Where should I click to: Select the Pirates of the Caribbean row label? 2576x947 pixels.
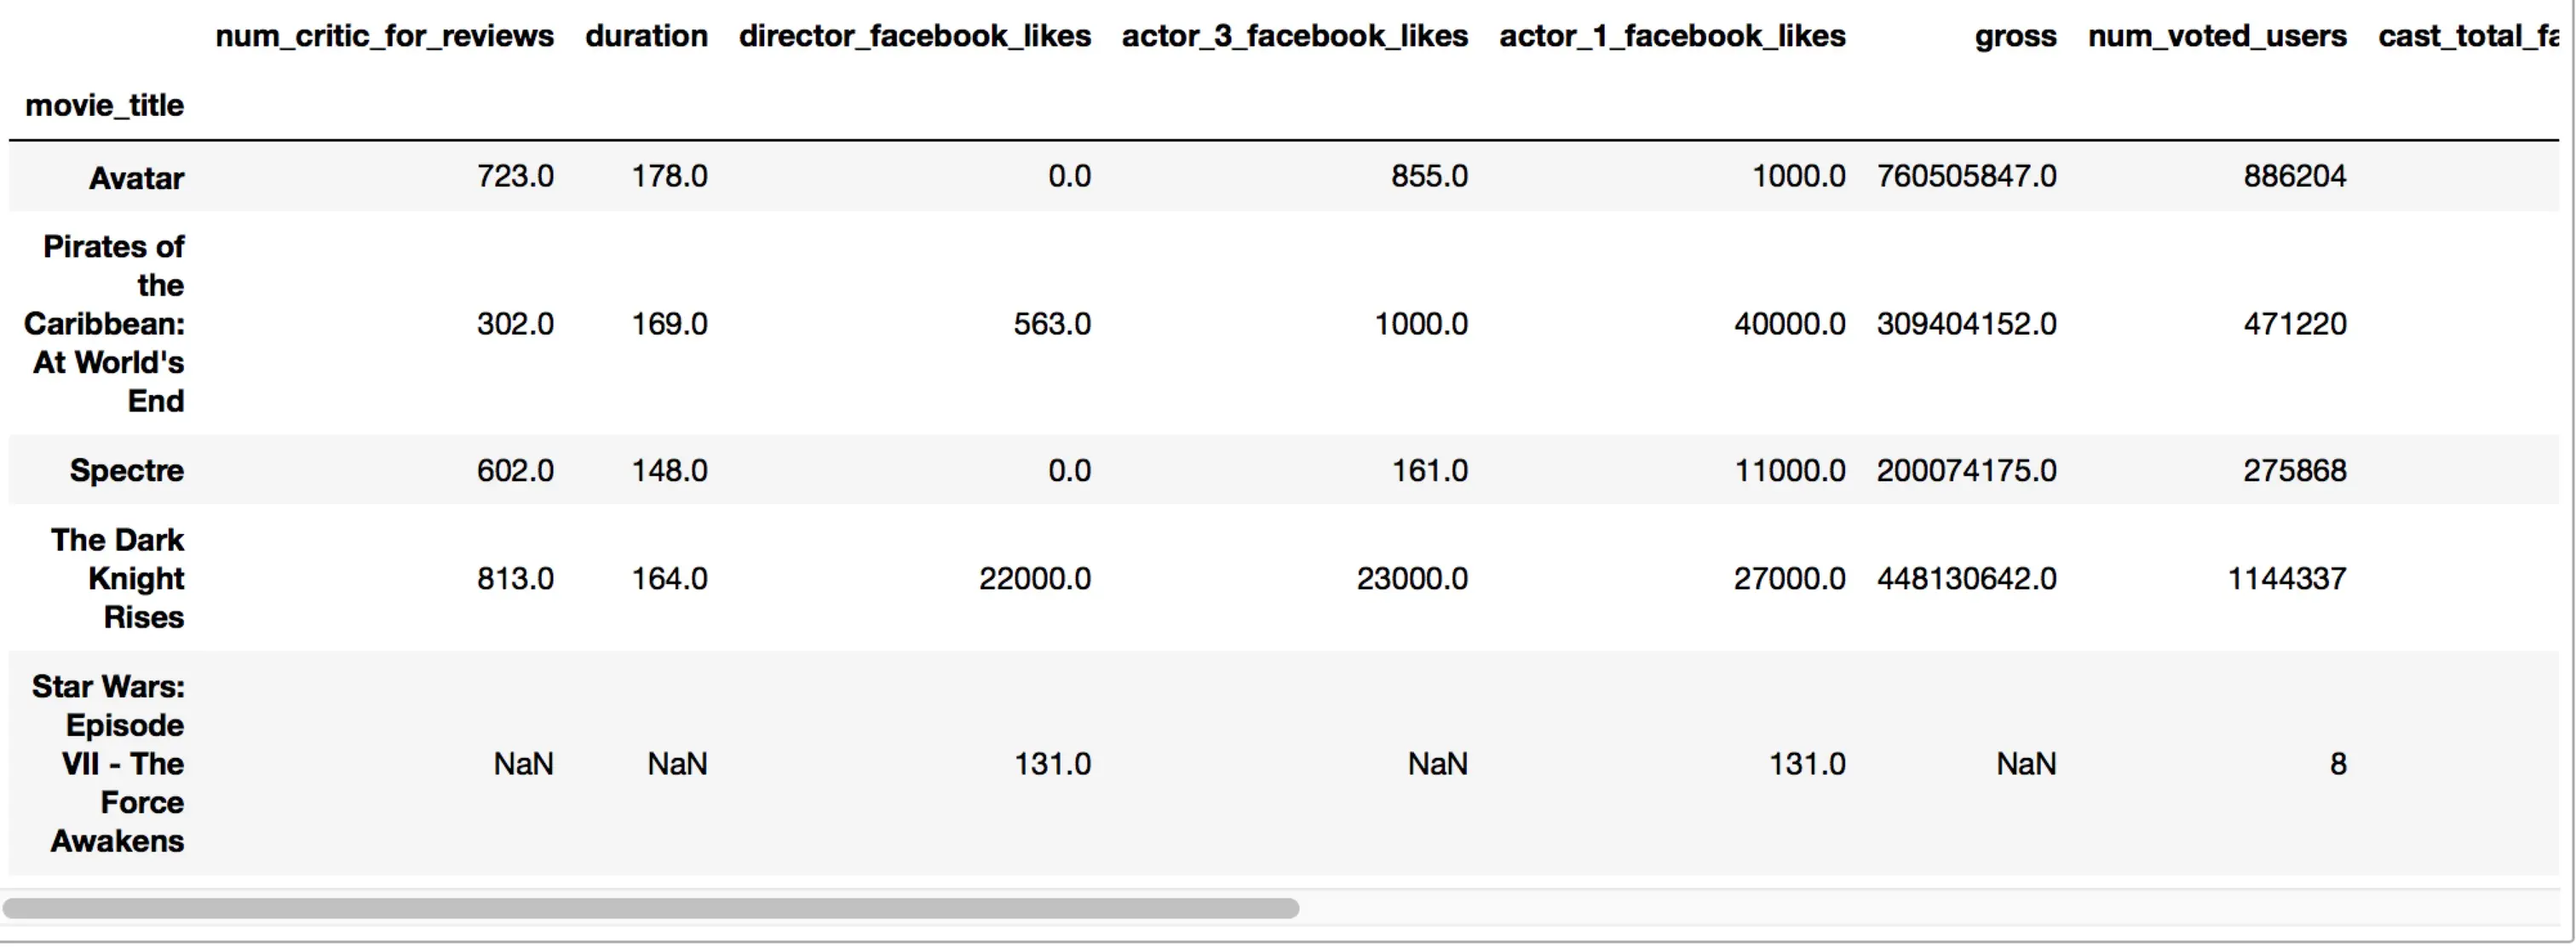[x=106, y=323]
